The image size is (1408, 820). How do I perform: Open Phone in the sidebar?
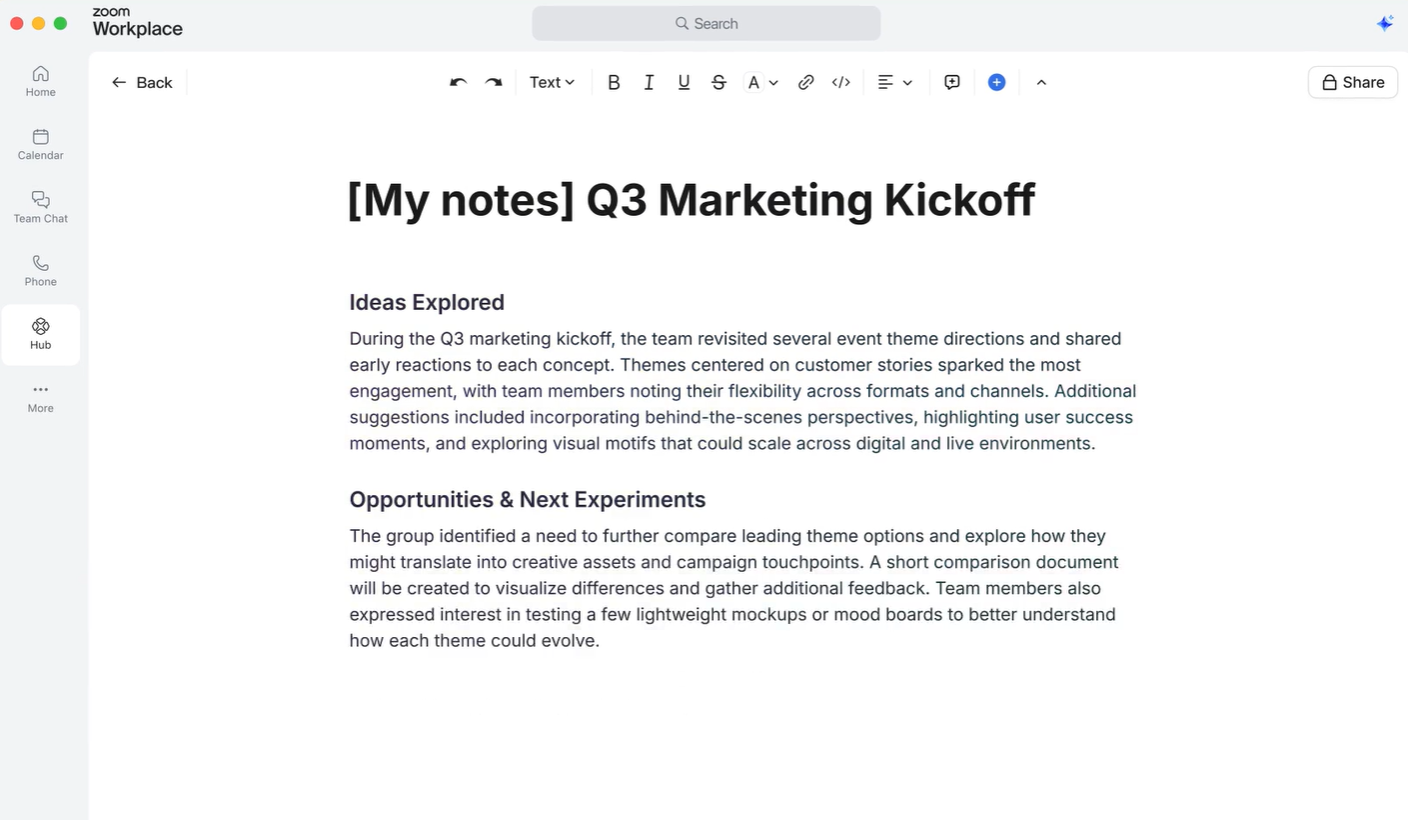(x=41, y=270)
